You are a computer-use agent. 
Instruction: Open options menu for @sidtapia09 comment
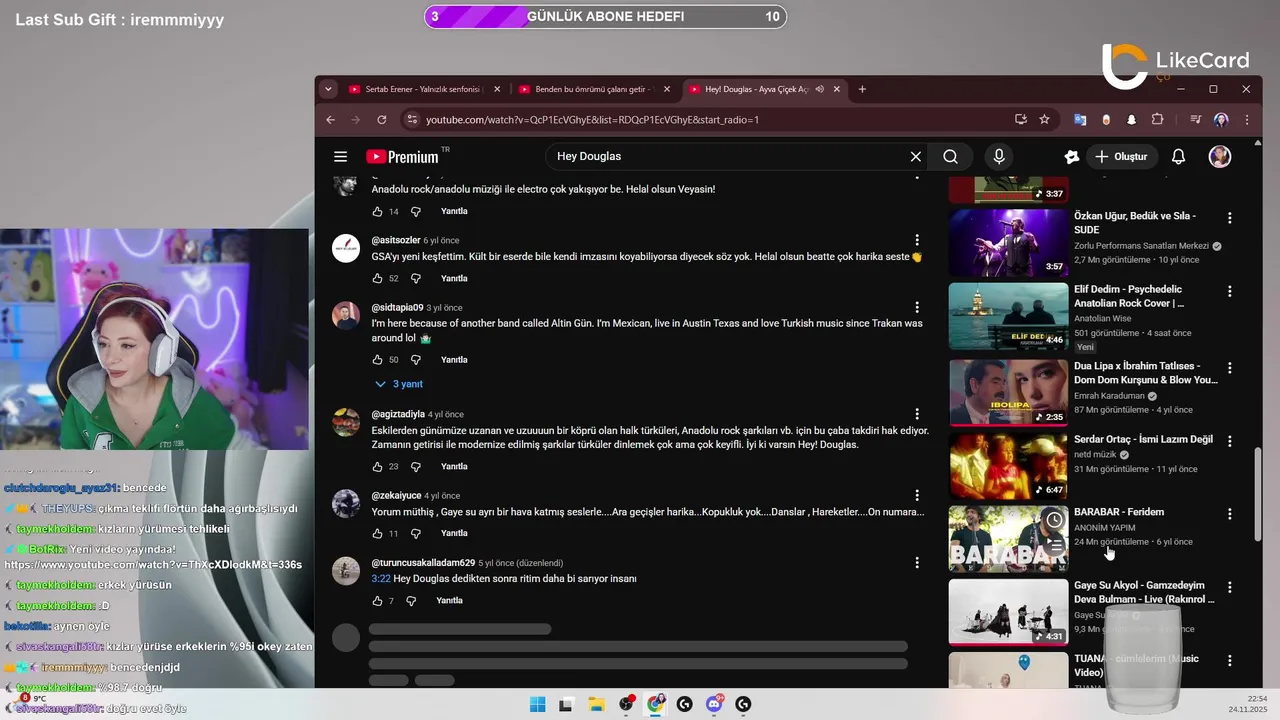[x=916, y=307]
